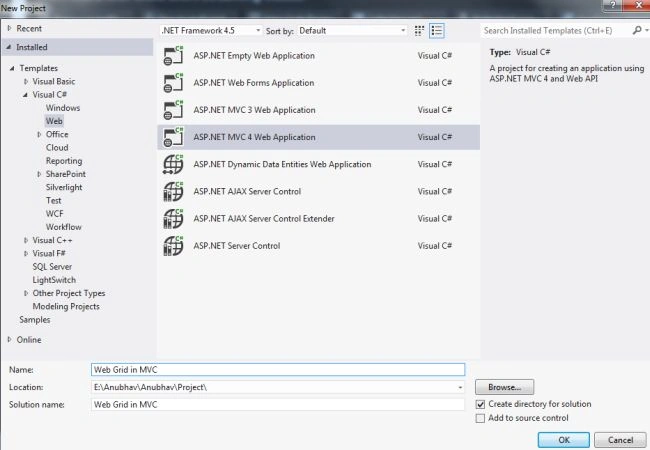
Task: Select ASP.NET Web Forms Application text
Action: pyautogui.click(x=254, y=83)
